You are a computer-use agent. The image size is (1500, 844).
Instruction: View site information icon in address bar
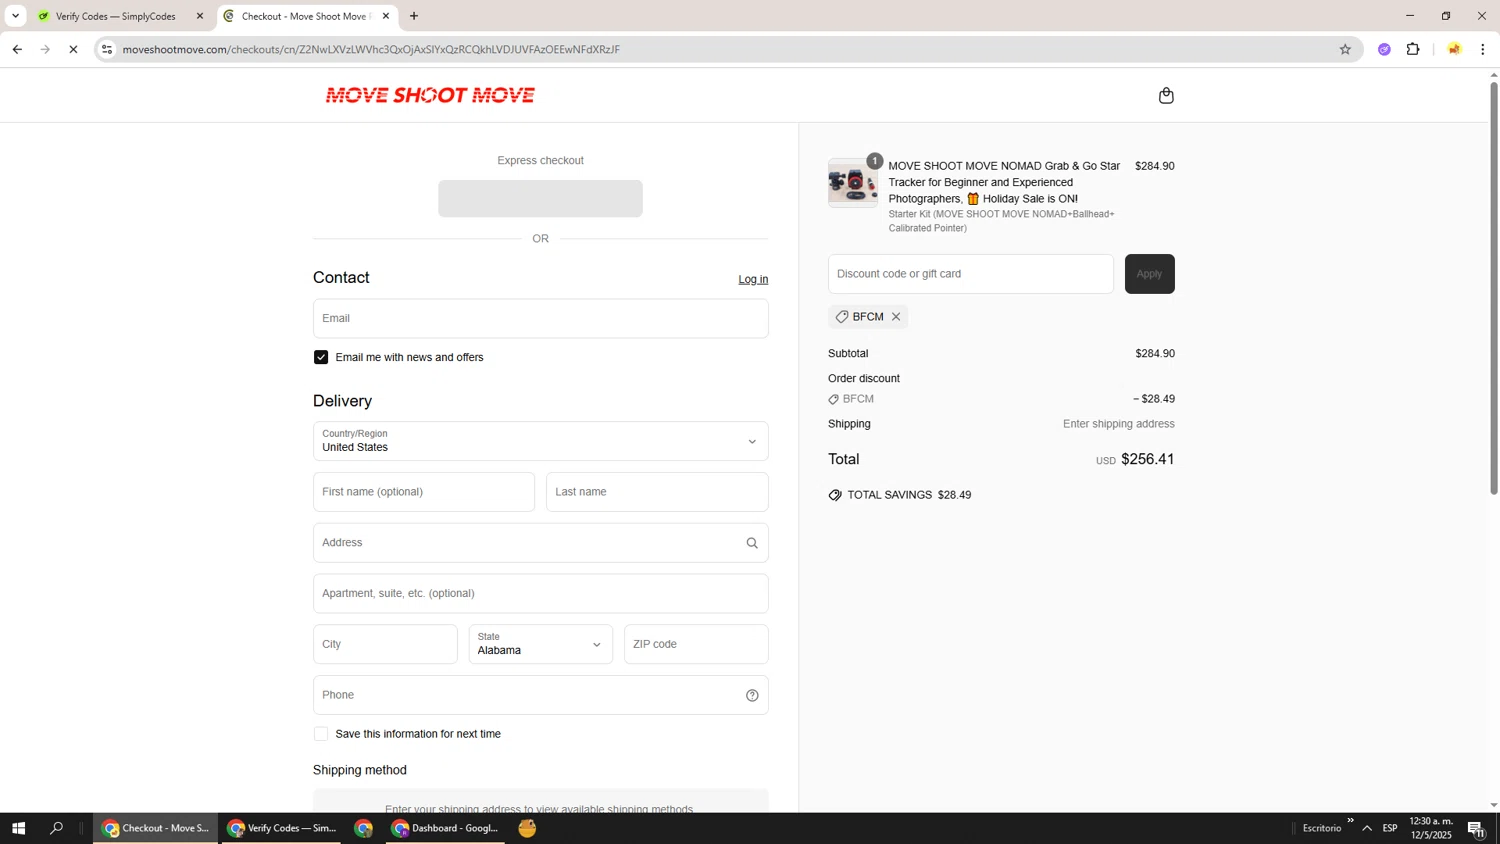point(107,49)
